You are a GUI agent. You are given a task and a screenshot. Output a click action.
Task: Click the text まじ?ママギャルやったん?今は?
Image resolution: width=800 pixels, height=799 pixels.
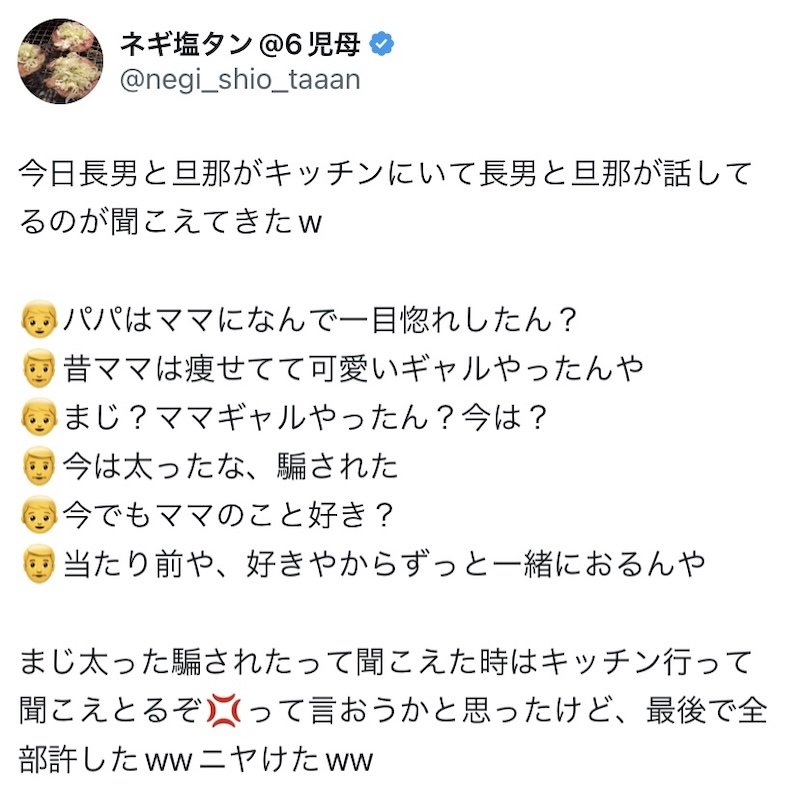(306, 418)
